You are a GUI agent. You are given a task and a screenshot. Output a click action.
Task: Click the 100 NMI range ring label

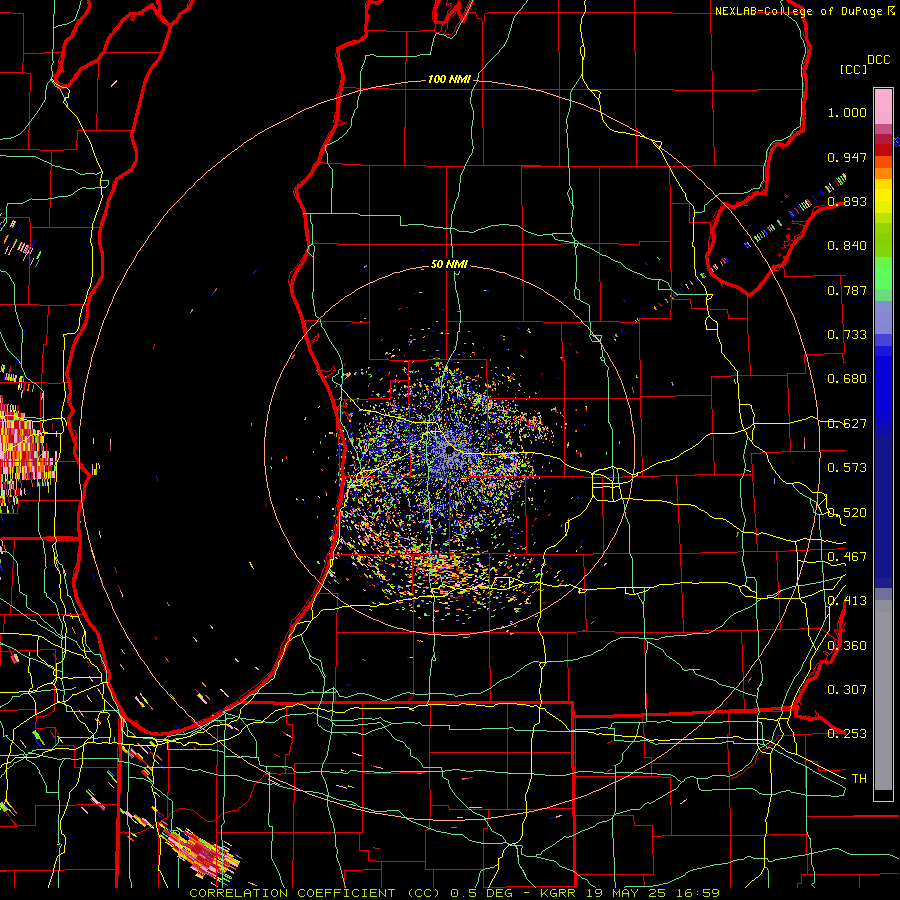[x=448, y=79]
